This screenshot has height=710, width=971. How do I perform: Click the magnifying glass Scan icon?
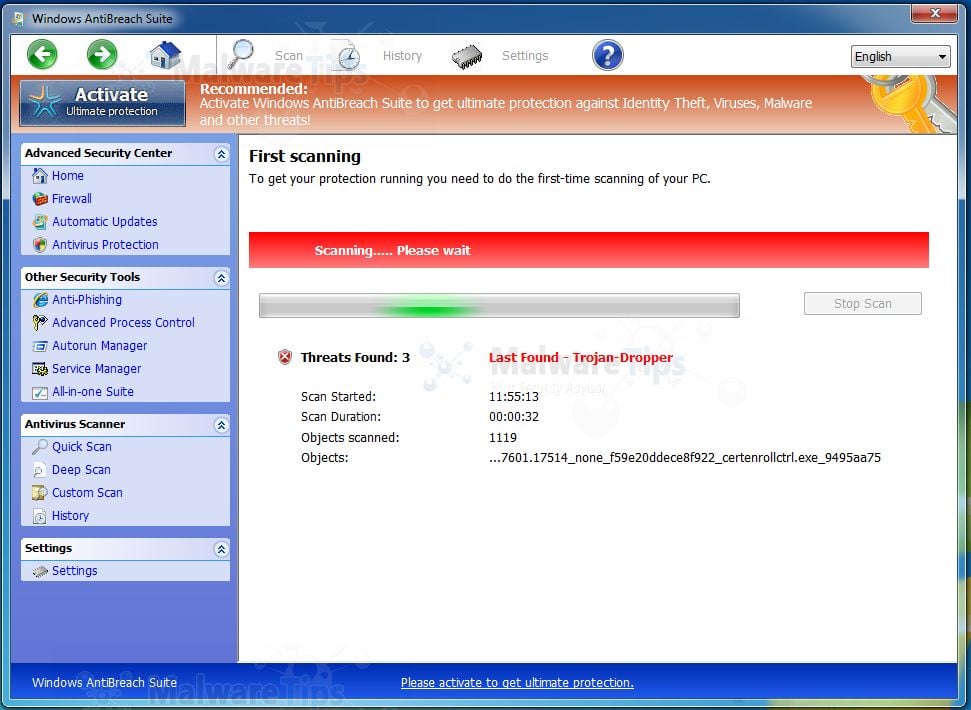click(240, 54)
